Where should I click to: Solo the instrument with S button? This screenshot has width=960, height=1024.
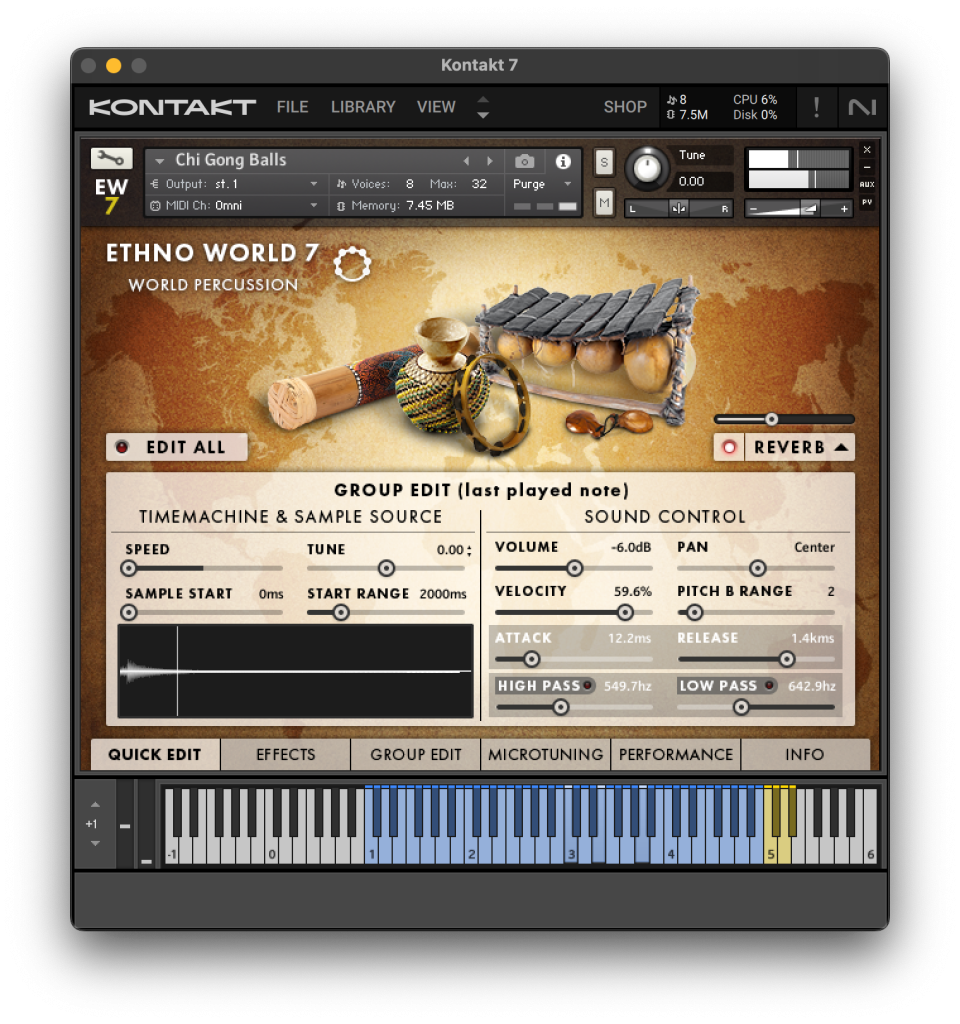[x=604, y=162]
